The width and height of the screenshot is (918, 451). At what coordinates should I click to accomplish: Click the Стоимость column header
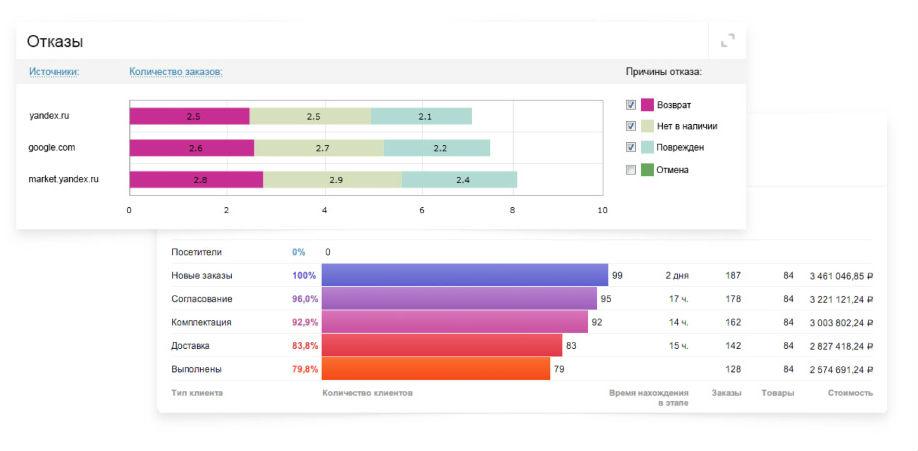[x=850, y=393]
